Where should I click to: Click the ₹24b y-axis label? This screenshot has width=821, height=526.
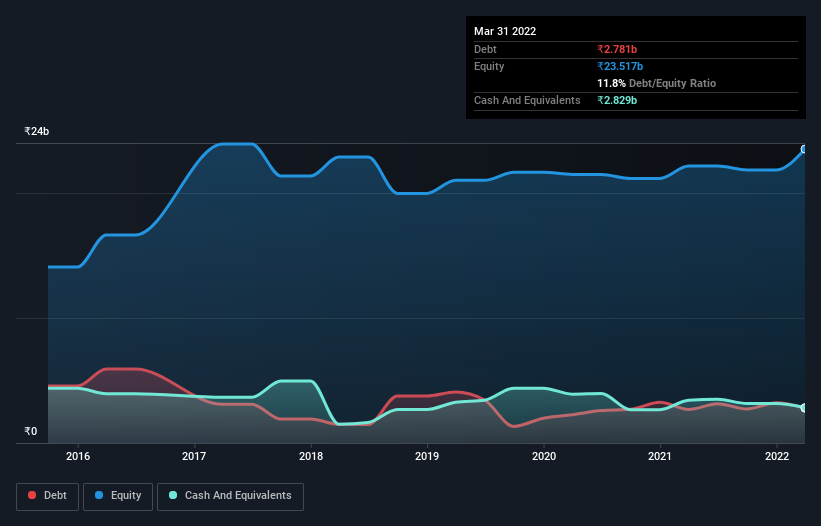(x=37, y=131)
